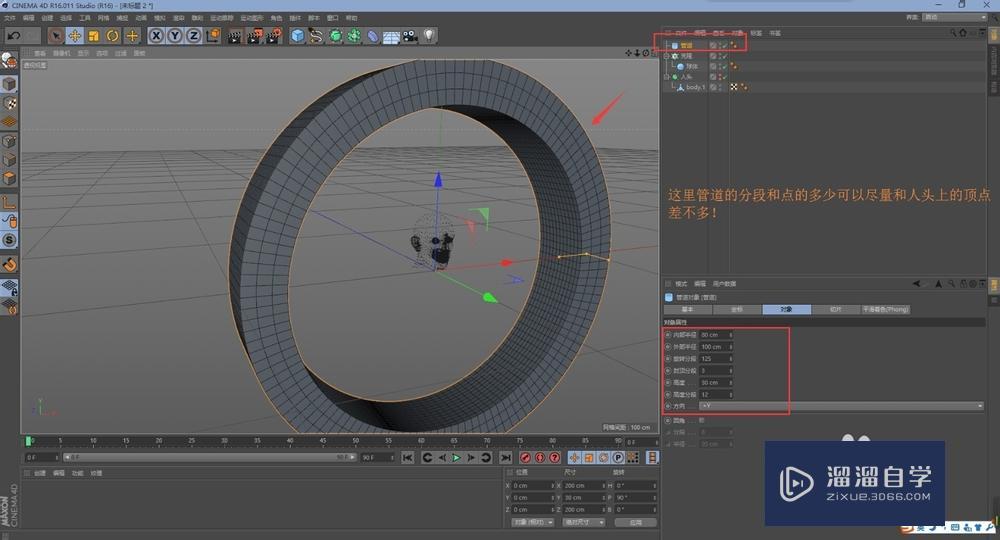This screenshot has height=540, width=1000.
Task: Switch to the 基本 attributes tab
Action: (x=688, y=309)
